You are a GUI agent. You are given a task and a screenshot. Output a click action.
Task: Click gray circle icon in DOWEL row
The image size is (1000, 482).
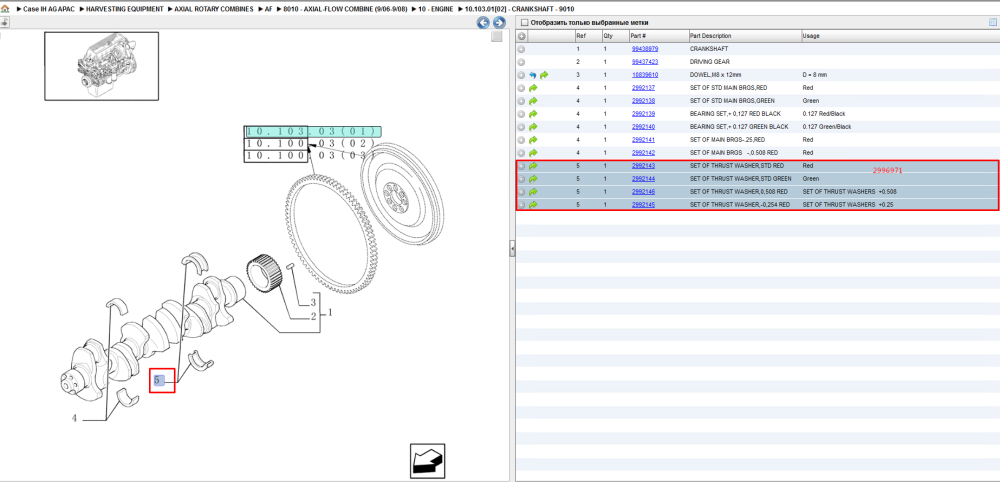(521, 75)
